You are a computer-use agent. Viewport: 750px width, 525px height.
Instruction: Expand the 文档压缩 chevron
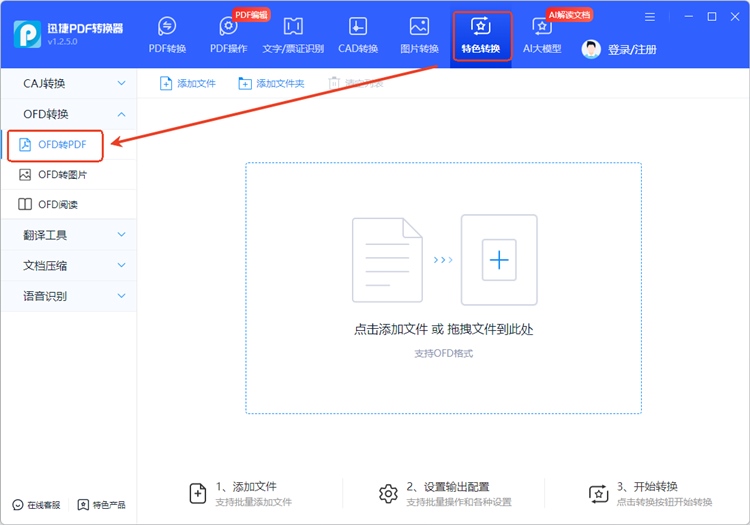click(121, 265)
